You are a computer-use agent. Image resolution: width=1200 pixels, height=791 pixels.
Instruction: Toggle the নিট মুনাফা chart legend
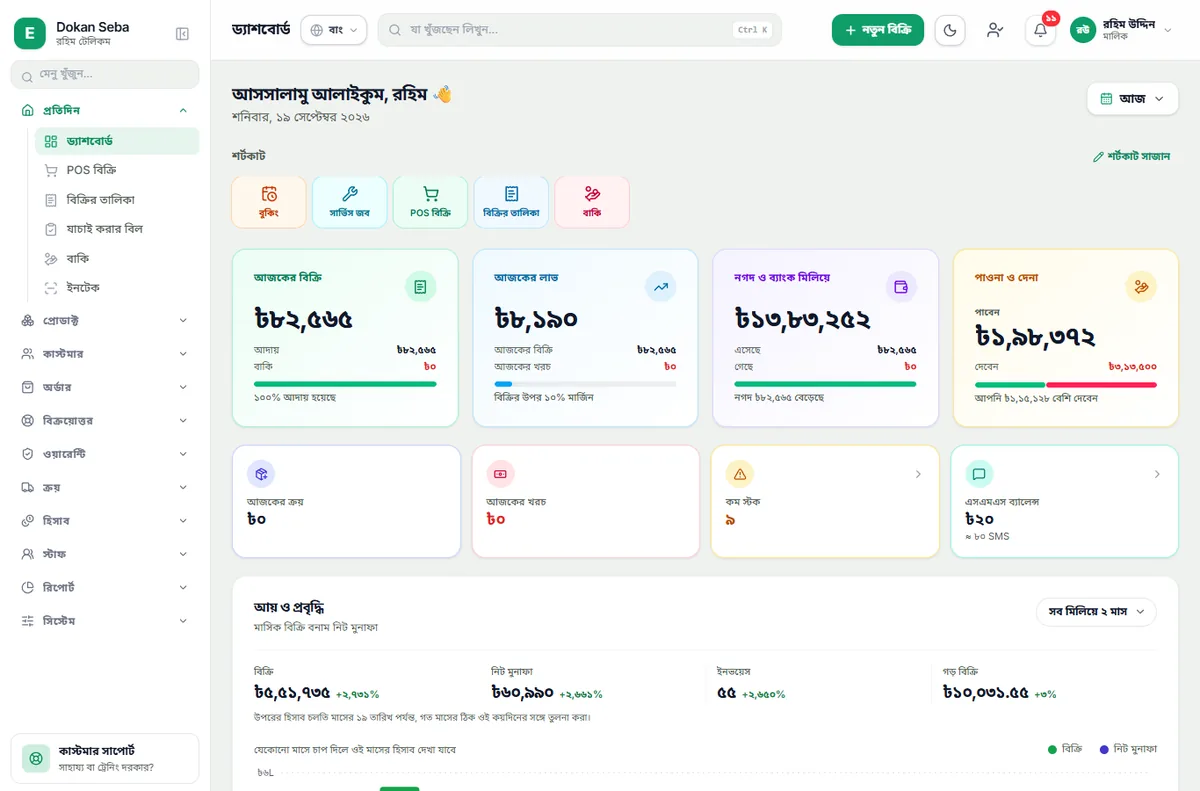[1128, 748]
